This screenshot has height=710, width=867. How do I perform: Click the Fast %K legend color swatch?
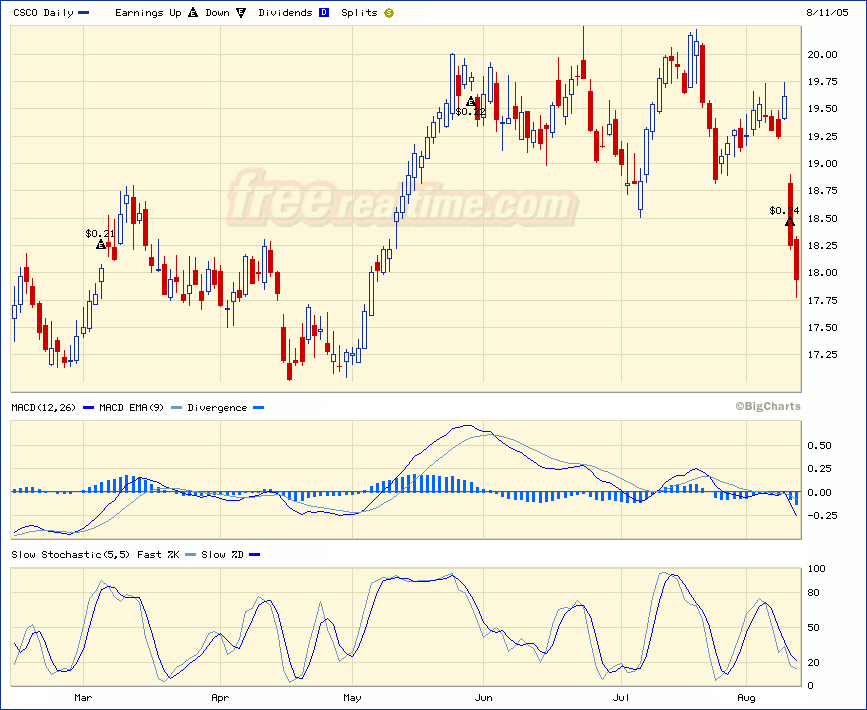click(x=190, y=554)
